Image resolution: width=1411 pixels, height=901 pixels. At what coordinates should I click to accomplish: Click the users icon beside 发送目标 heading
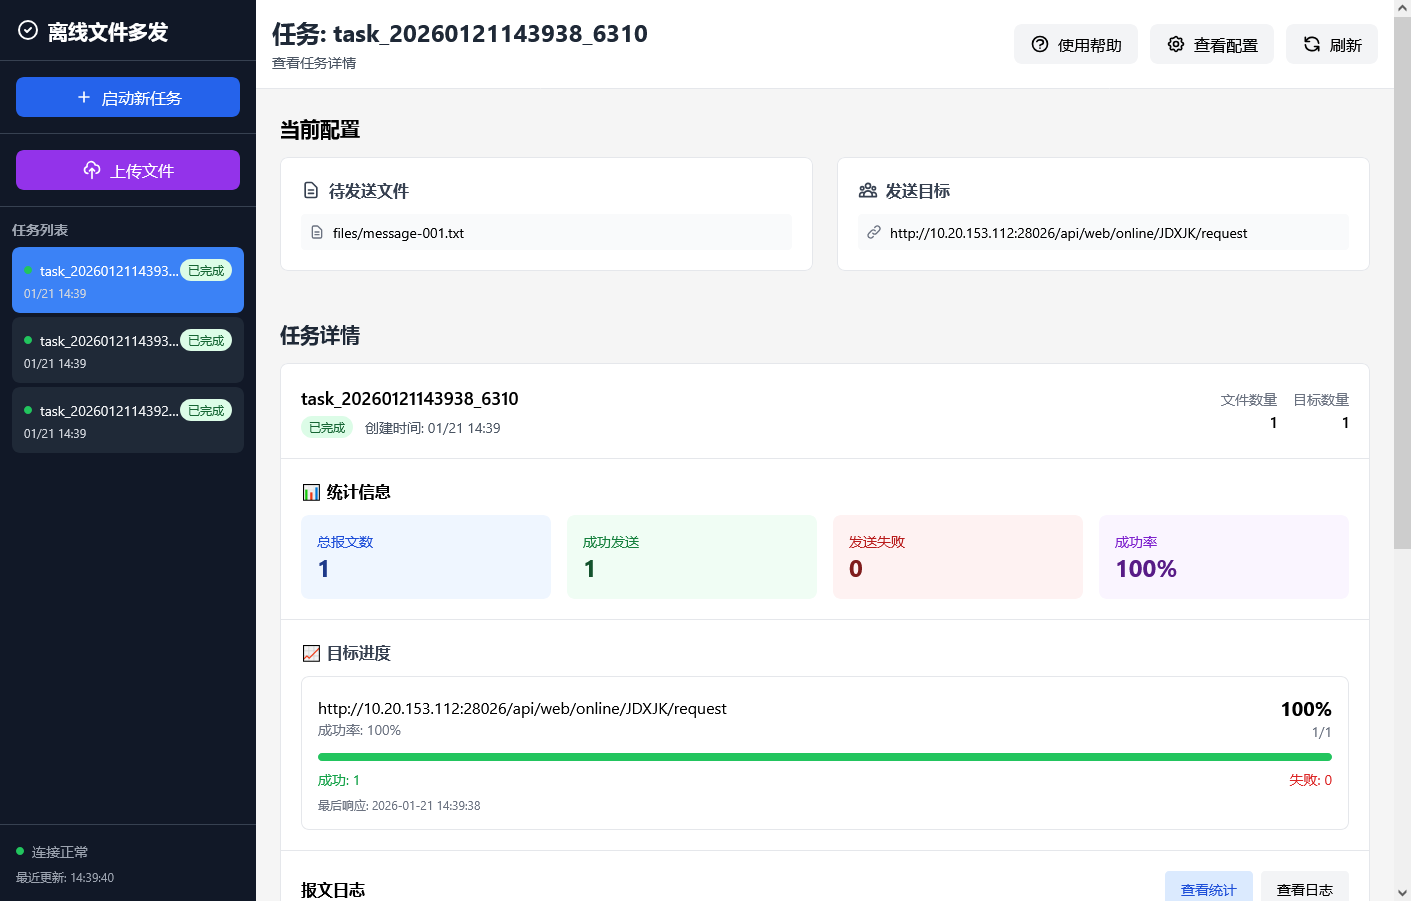pos(866,190)
